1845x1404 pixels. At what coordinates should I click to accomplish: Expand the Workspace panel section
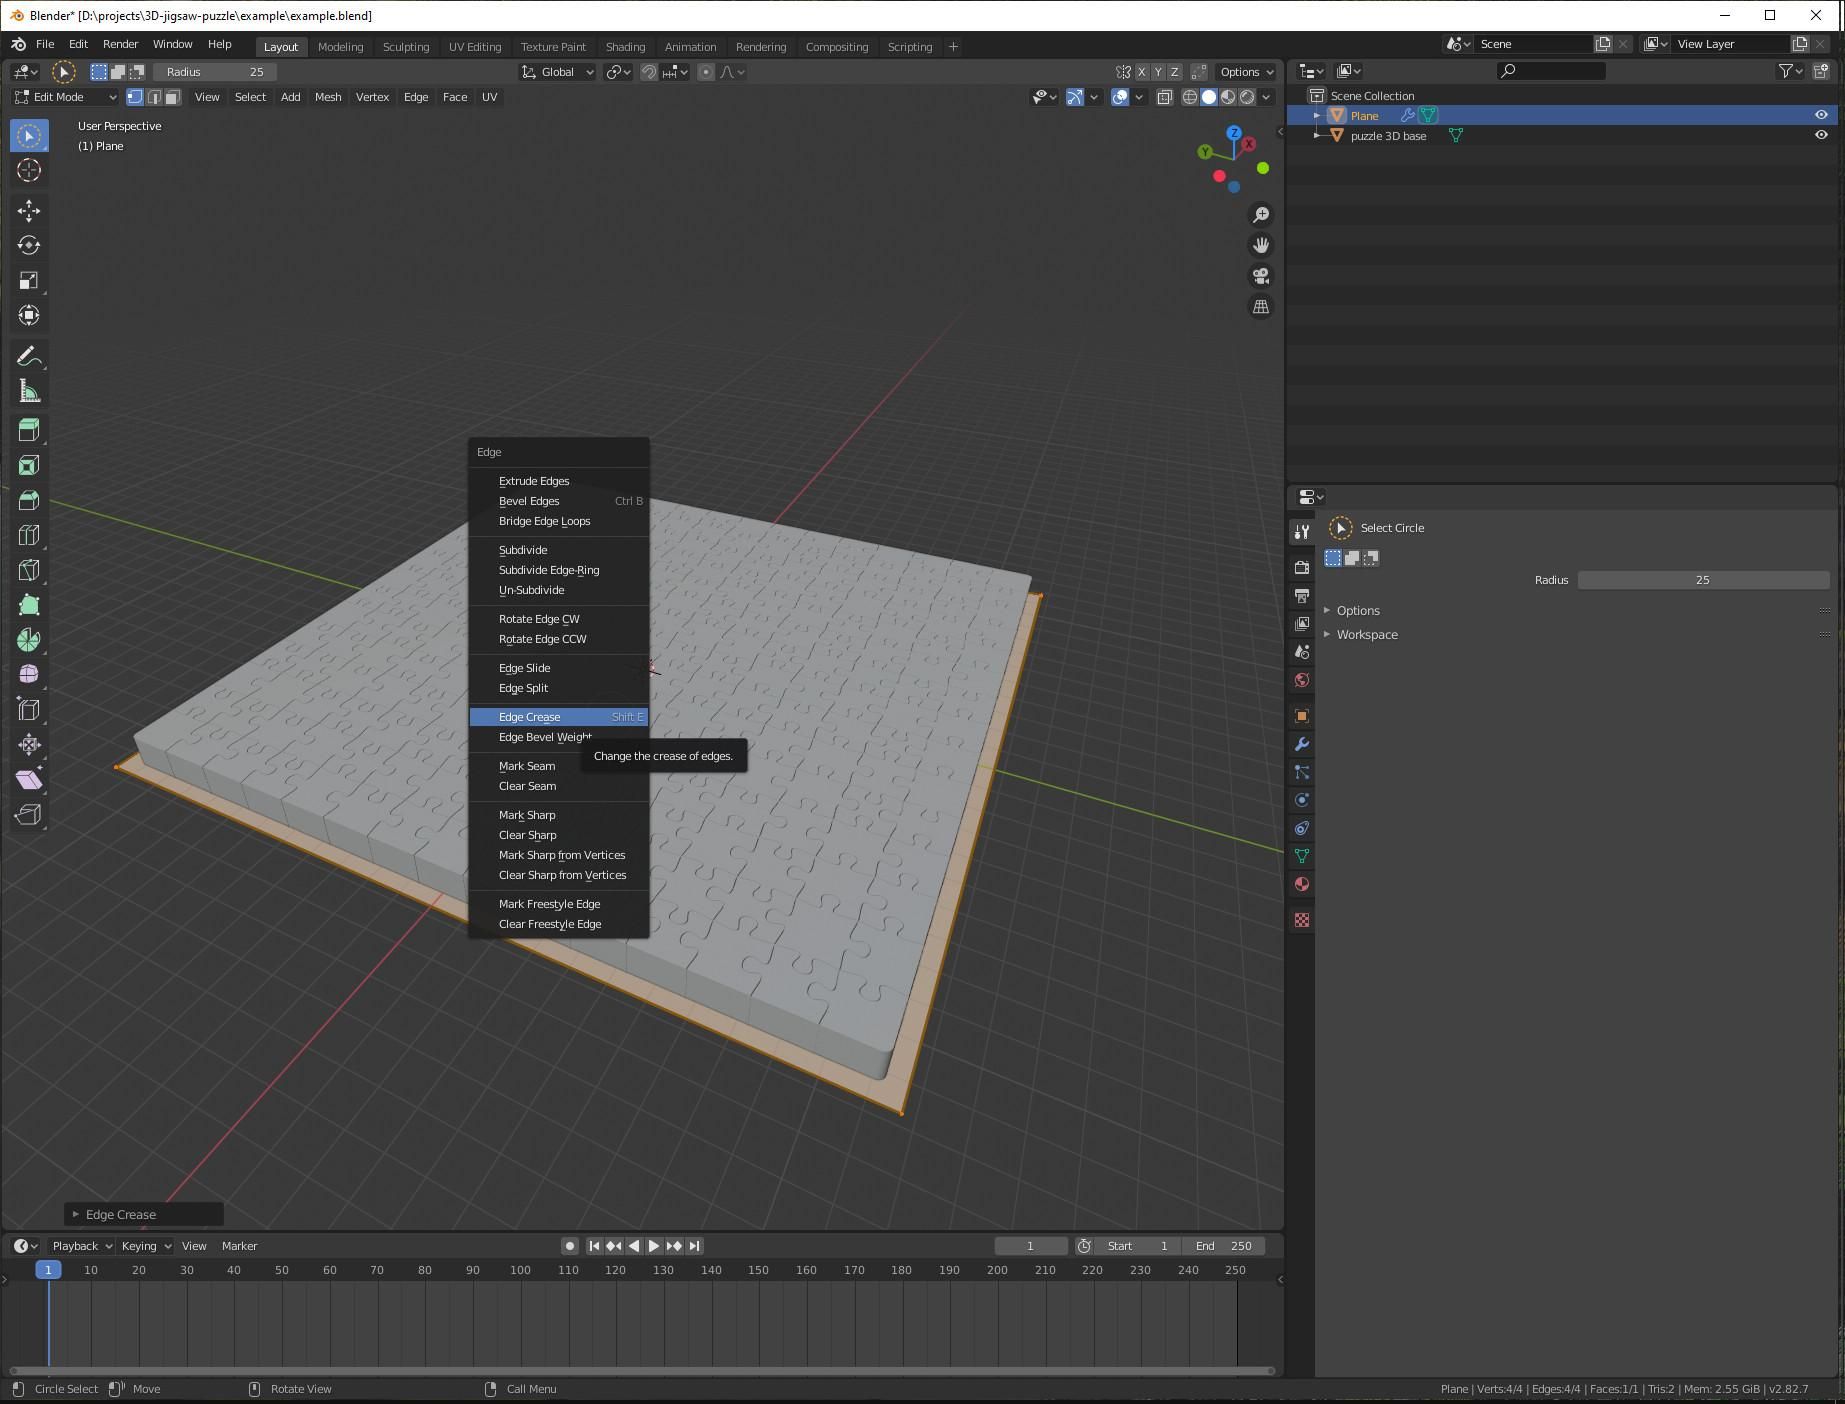(x=1366, y=634)
